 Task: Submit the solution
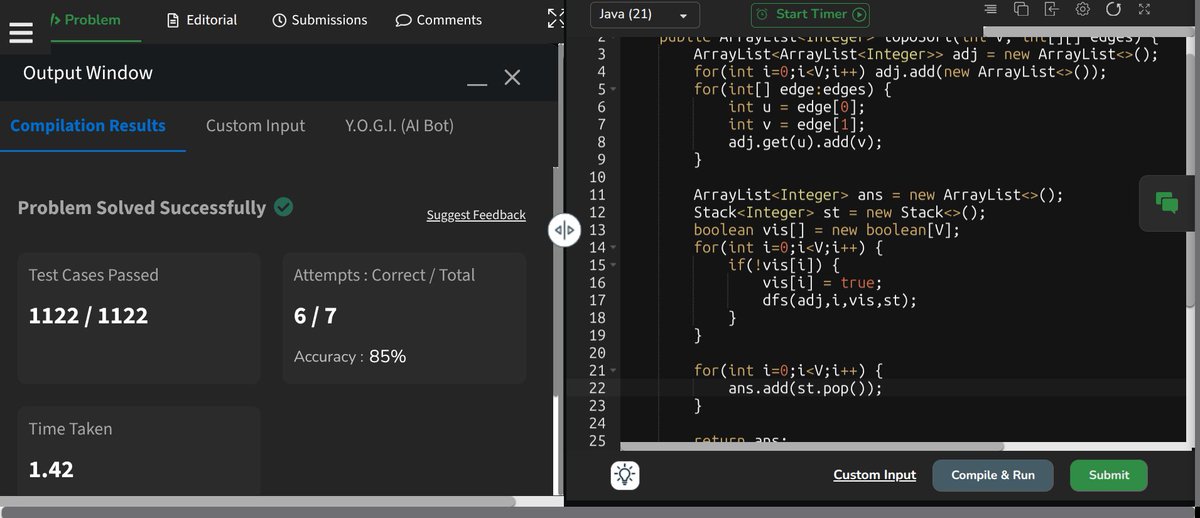point(1108,475)
